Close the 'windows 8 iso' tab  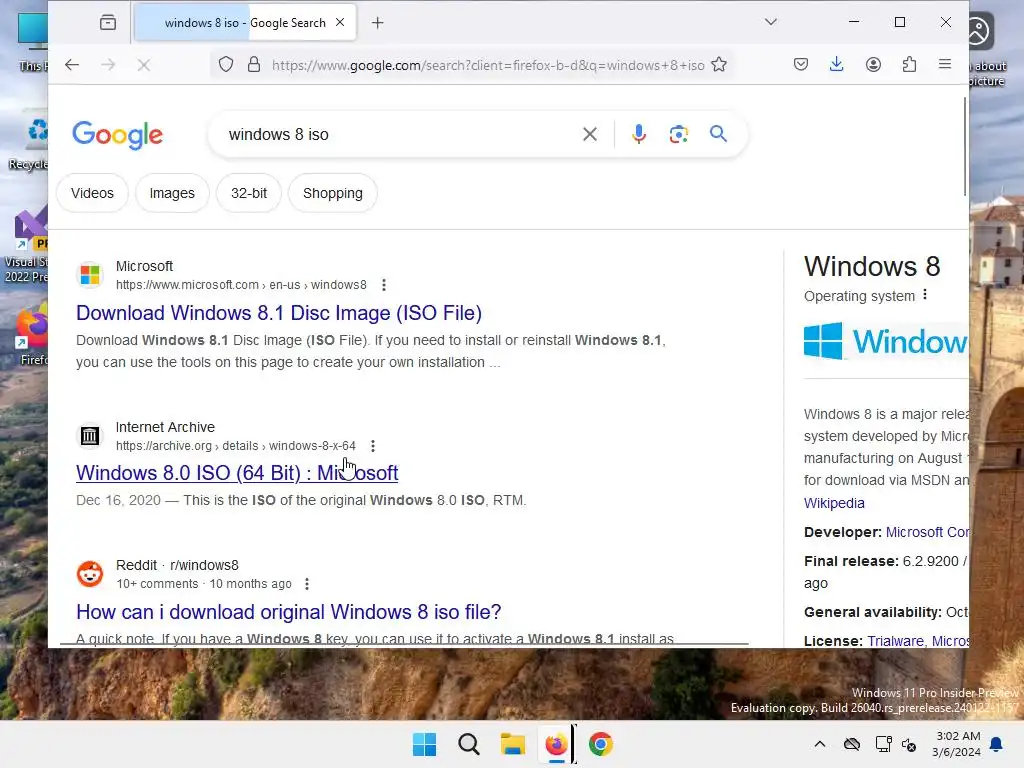coord(340,22)
